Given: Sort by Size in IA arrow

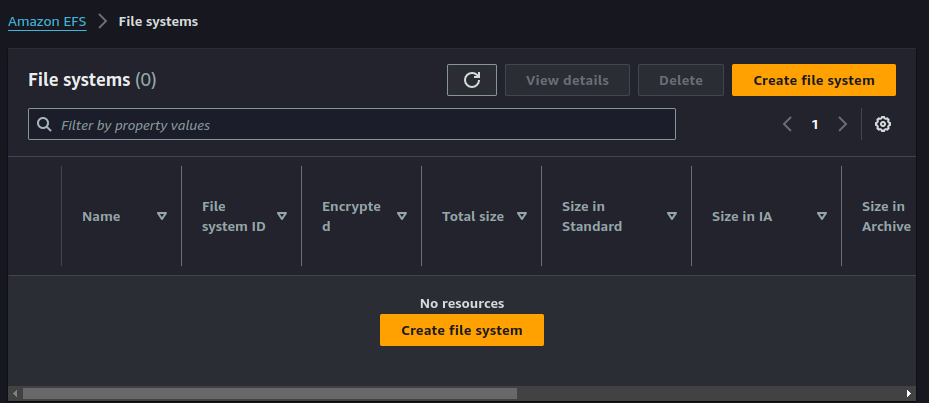Looking at the screenshot, I should (822, 216).
